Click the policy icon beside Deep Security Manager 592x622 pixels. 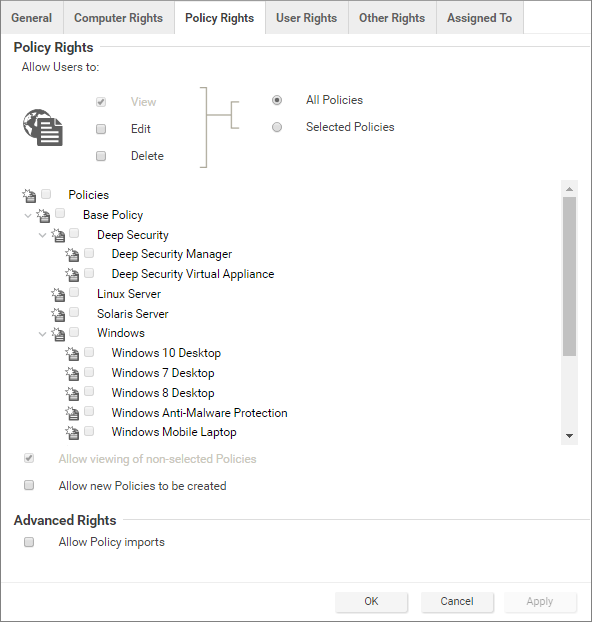coord(72,255)
